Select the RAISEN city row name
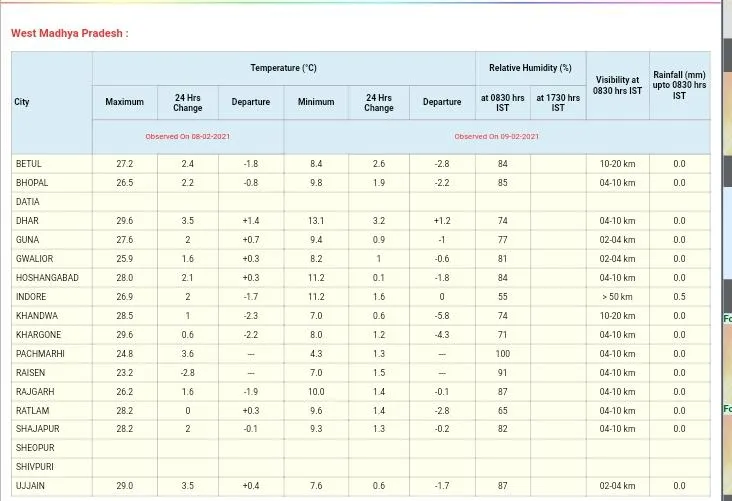The image size is (732, 501). point(30,373)
